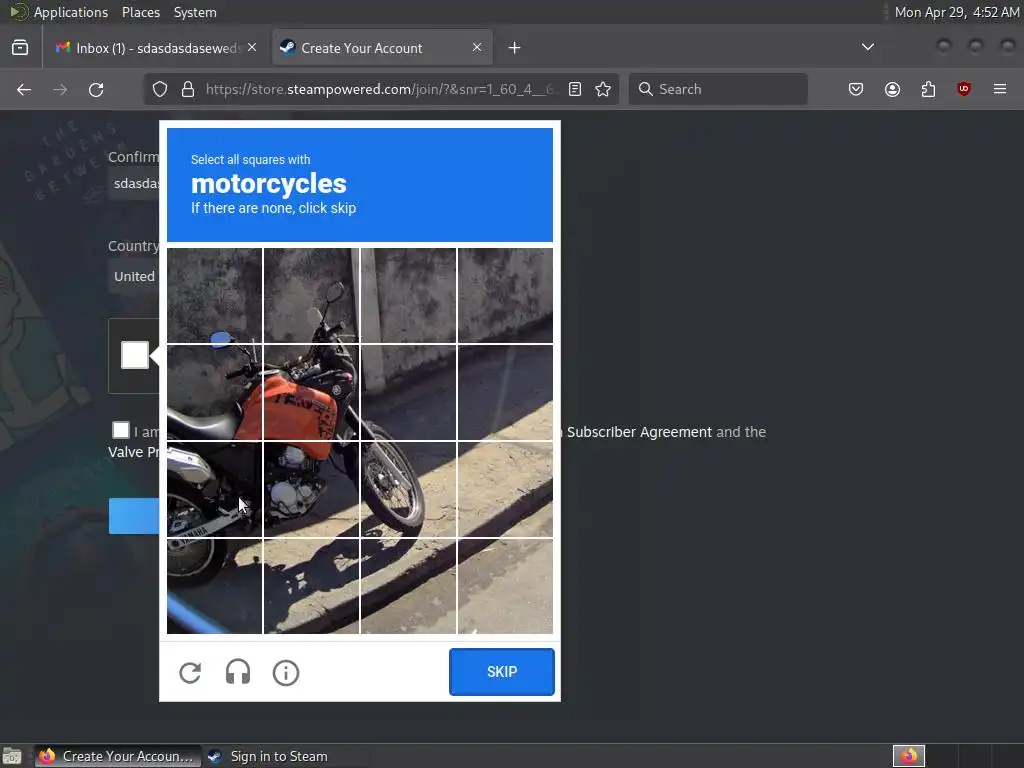The width and height of the screenshot is (1024, 768).
Task: Refresh the captcha challenge
Action: click(x=190, y=673)
